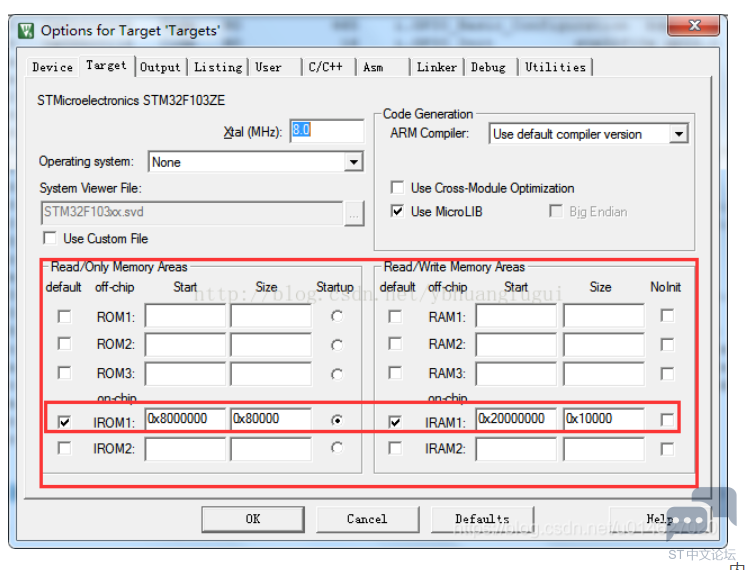Enable NoInit for RAM1
The height and width of the screenshot is (570, 745).
click(x=667, y=315)
